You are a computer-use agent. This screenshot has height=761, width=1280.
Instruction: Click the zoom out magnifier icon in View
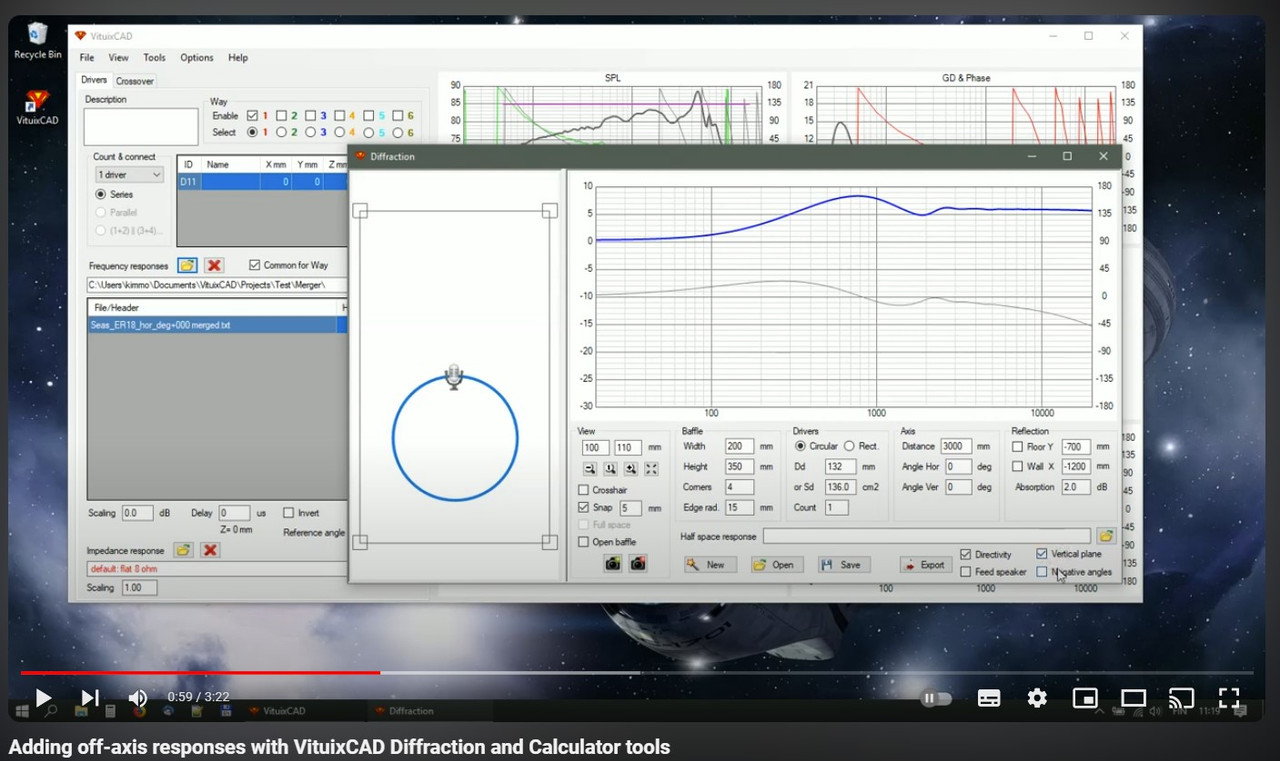point(589,468)
